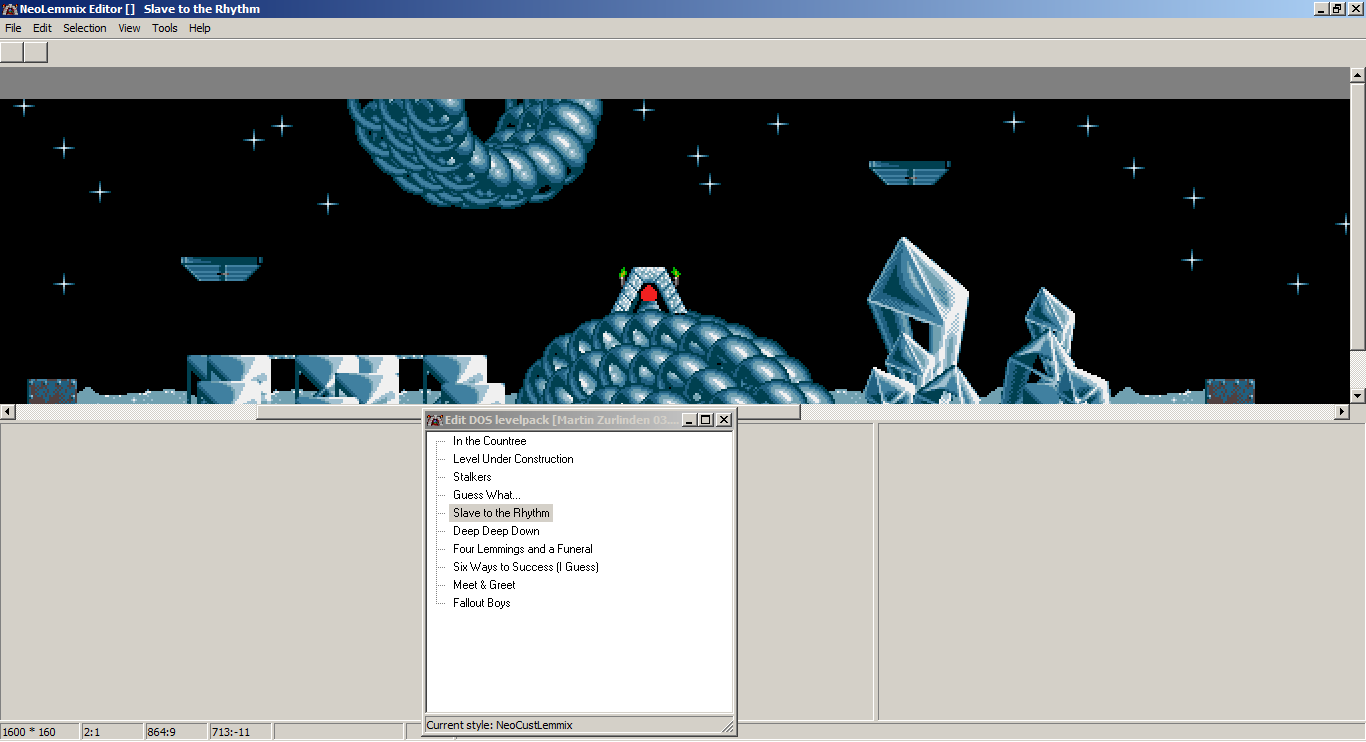Select "Level Under Construction" in the list
The width and height of the screenshot is (1366, 742).
point(513,459)
